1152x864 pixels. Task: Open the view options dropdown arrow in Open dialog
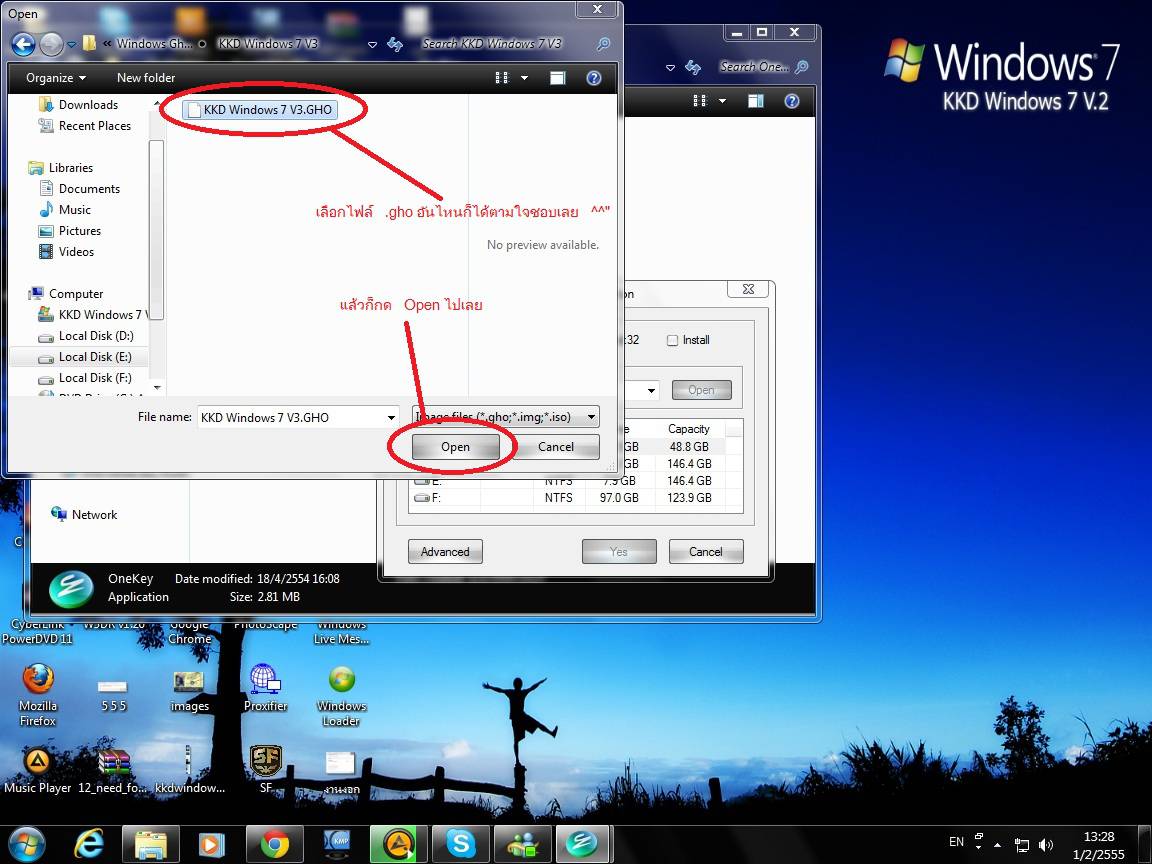tap(525, 78)
